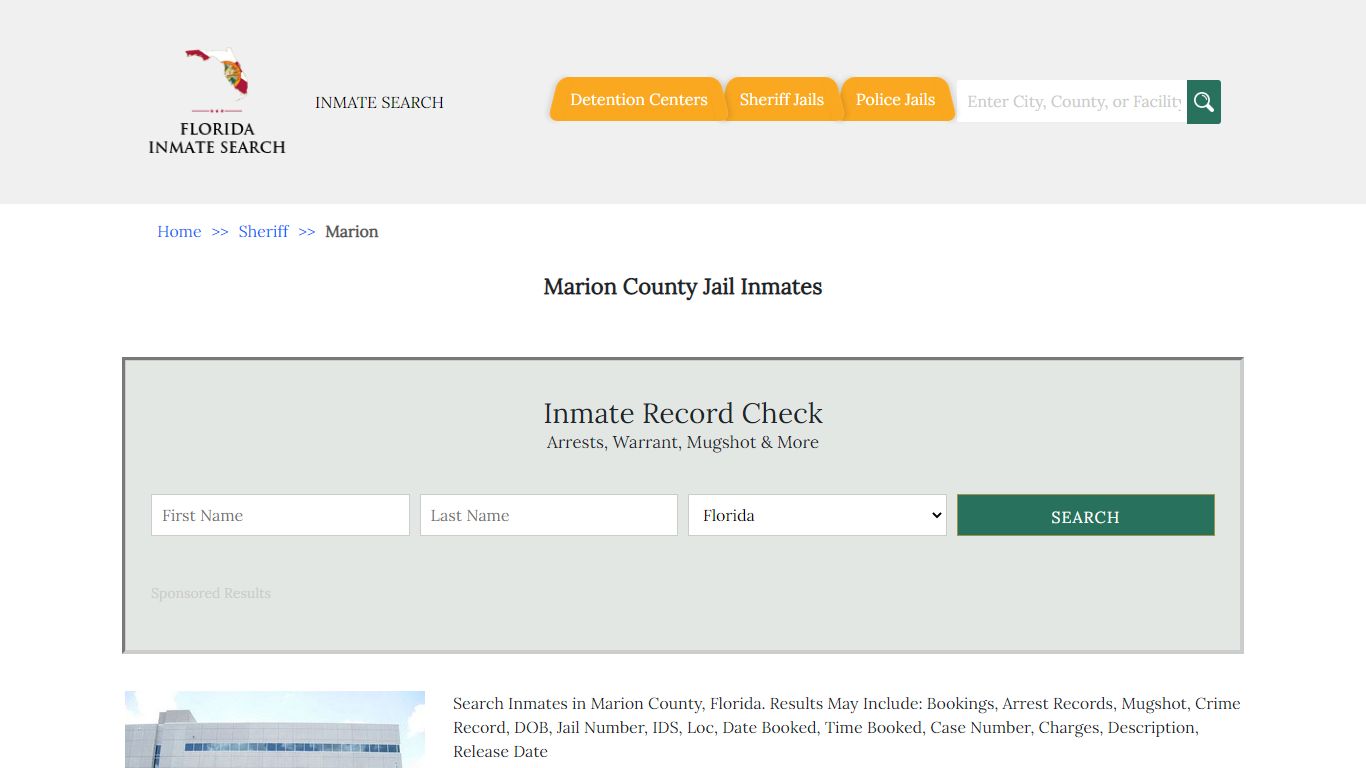Open the Police Jails tab

point(896,99)
